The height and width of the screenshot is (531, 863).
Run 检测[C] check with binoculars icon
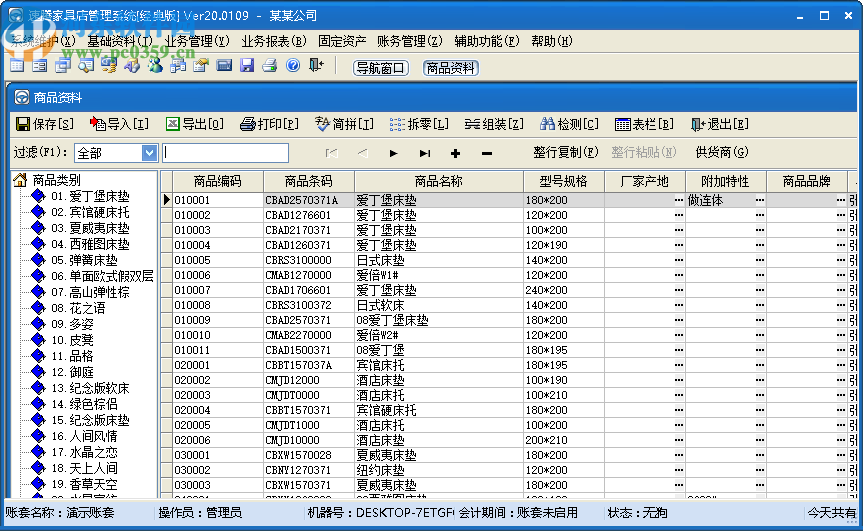click(569, 124)
